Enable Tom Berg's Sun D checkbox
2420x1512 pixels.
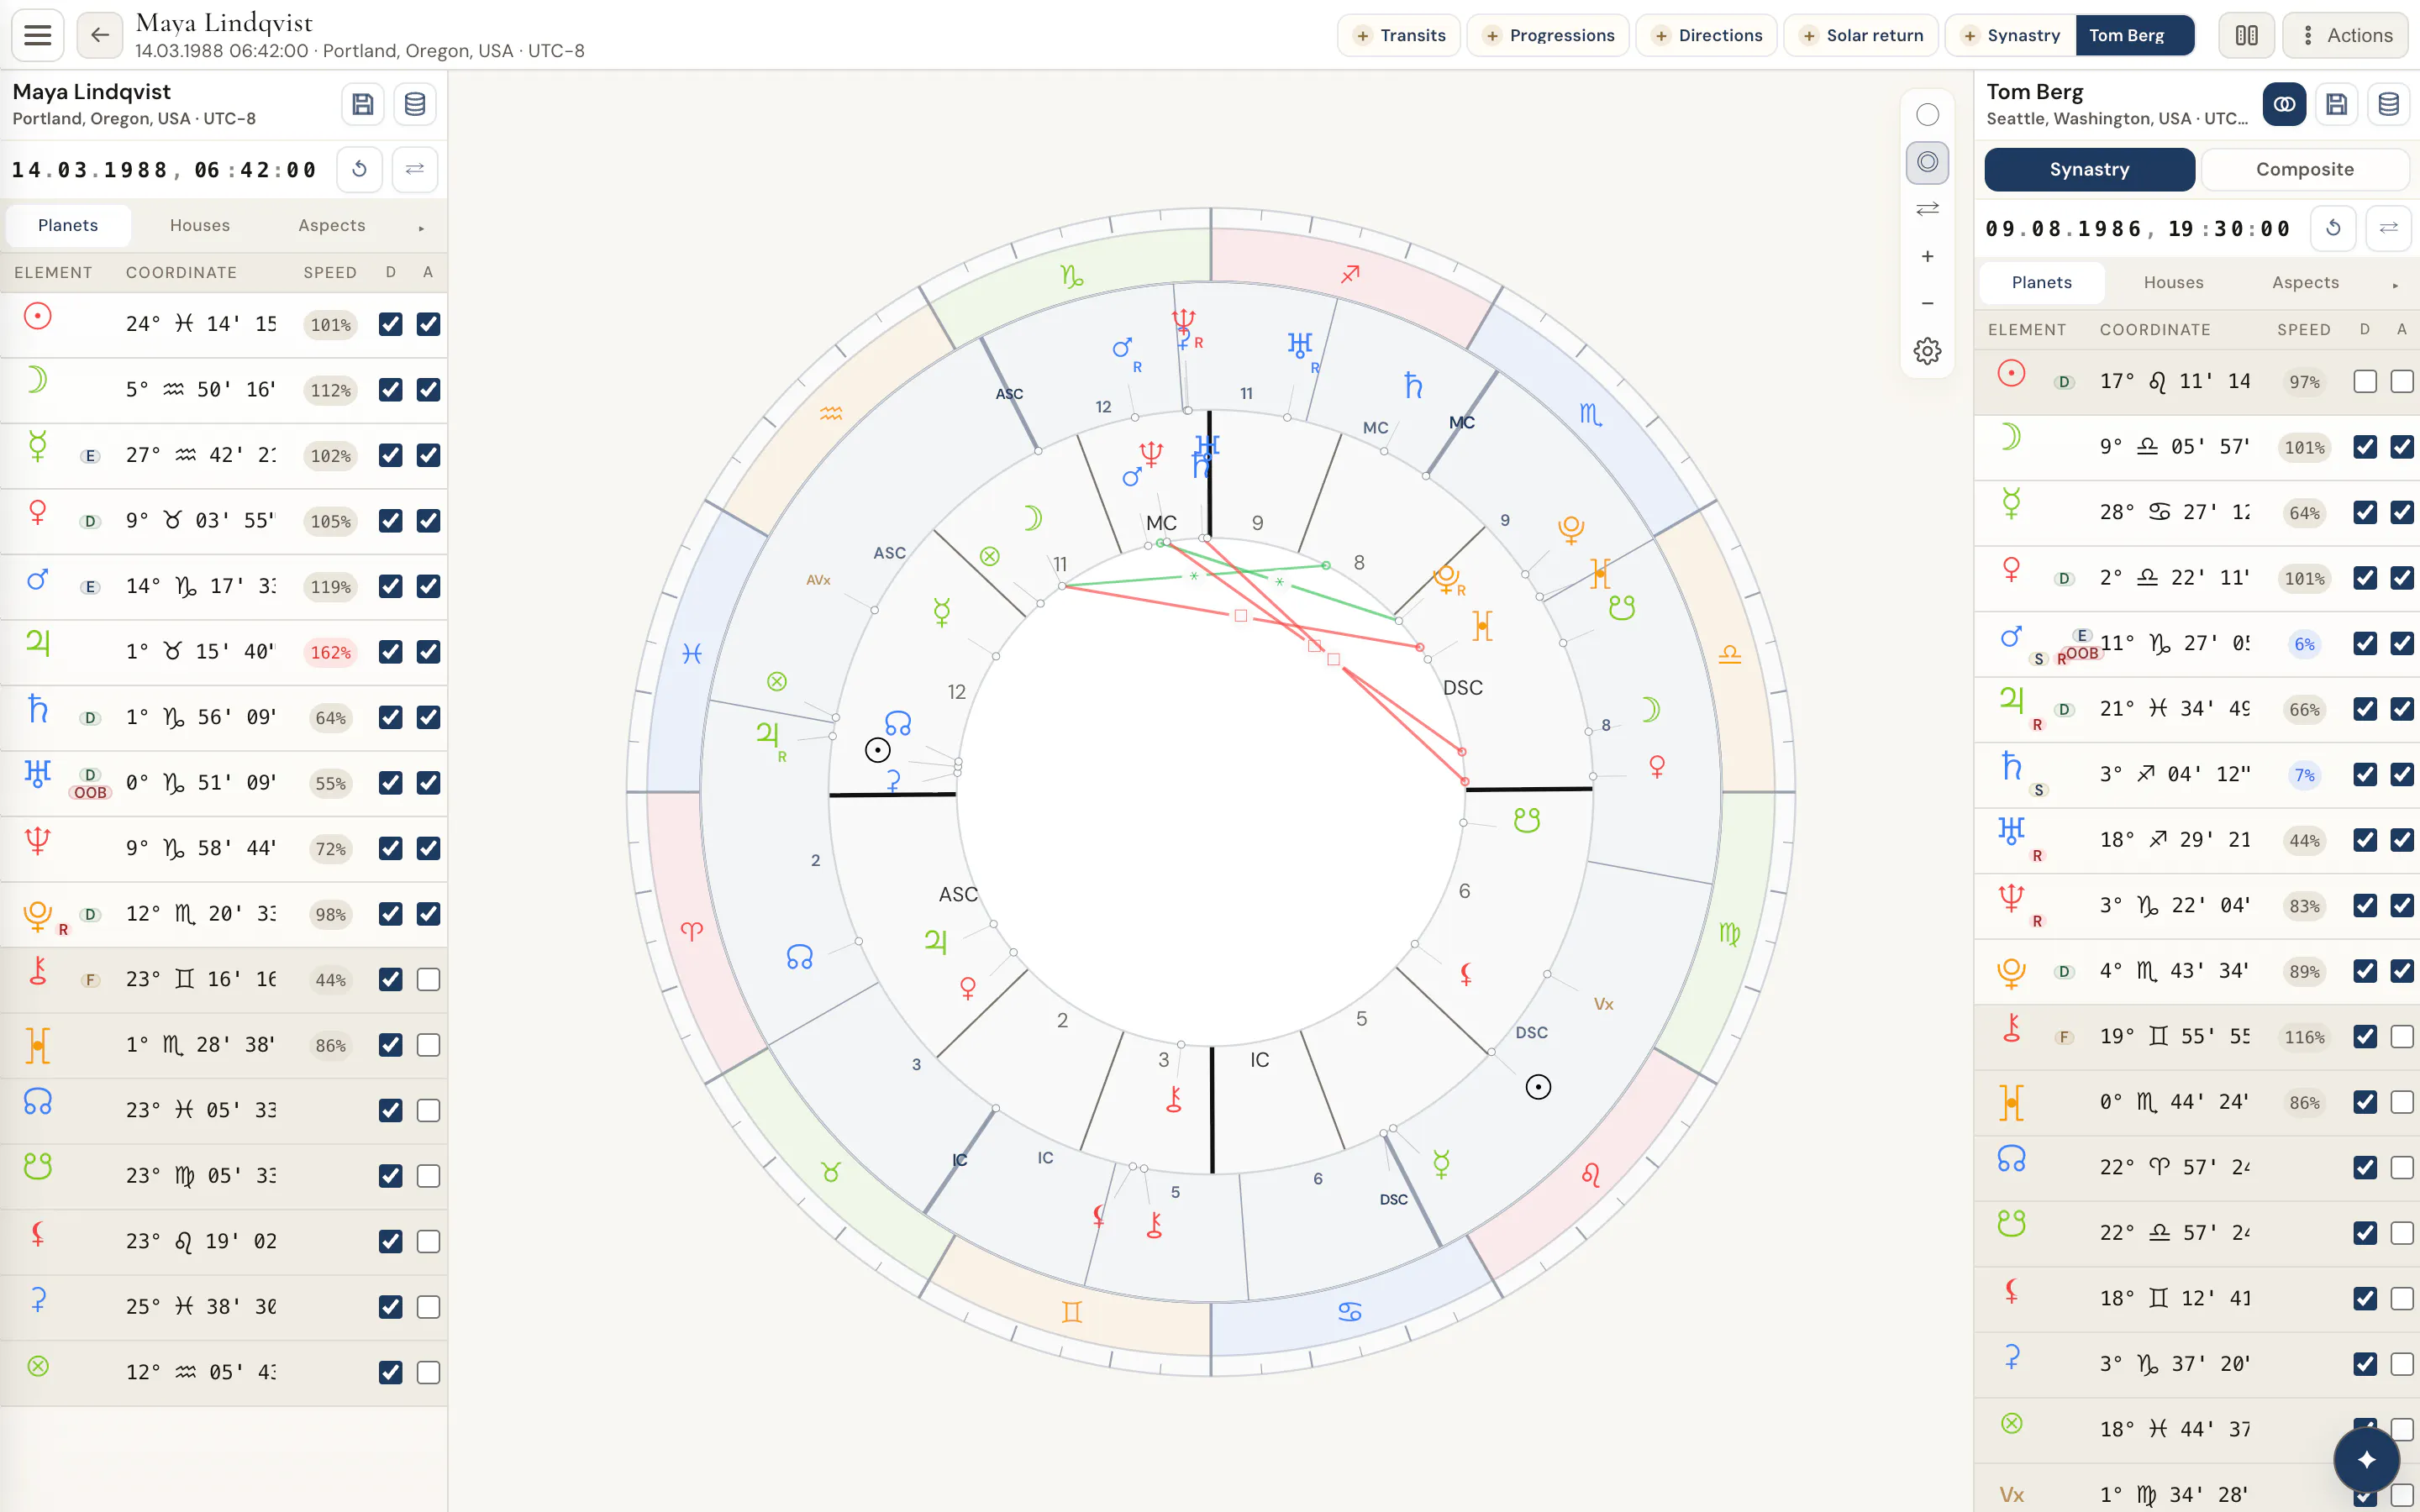(2365, 381)
